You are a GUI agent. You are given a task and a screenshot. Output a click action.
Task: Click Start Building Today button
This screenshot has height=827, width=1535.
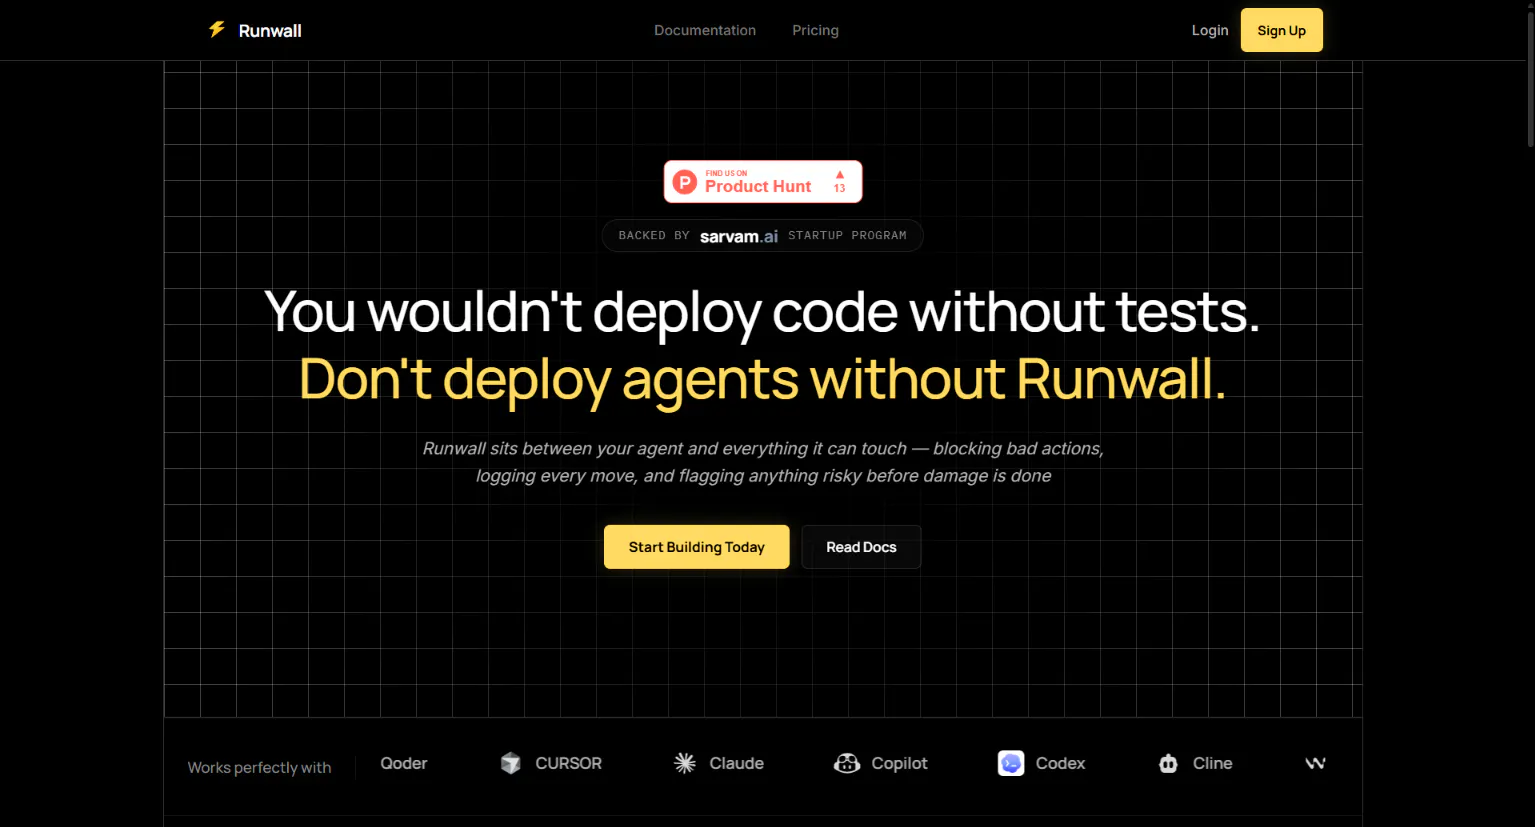697,547
